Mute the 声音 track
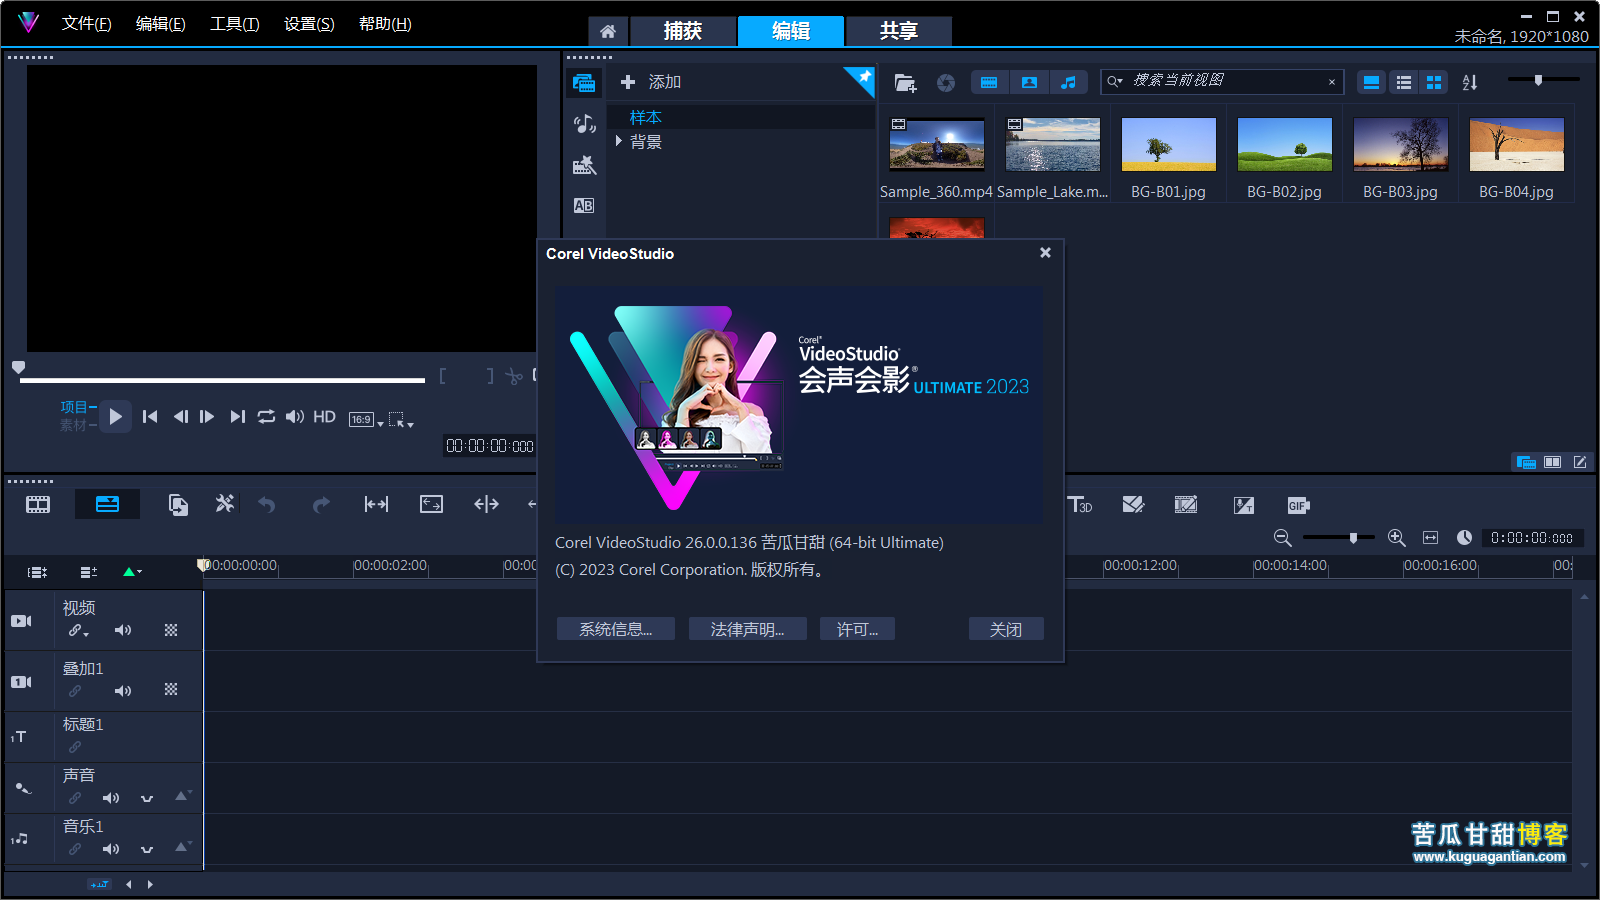This screenshot has width=1600, height=900. 111,798
